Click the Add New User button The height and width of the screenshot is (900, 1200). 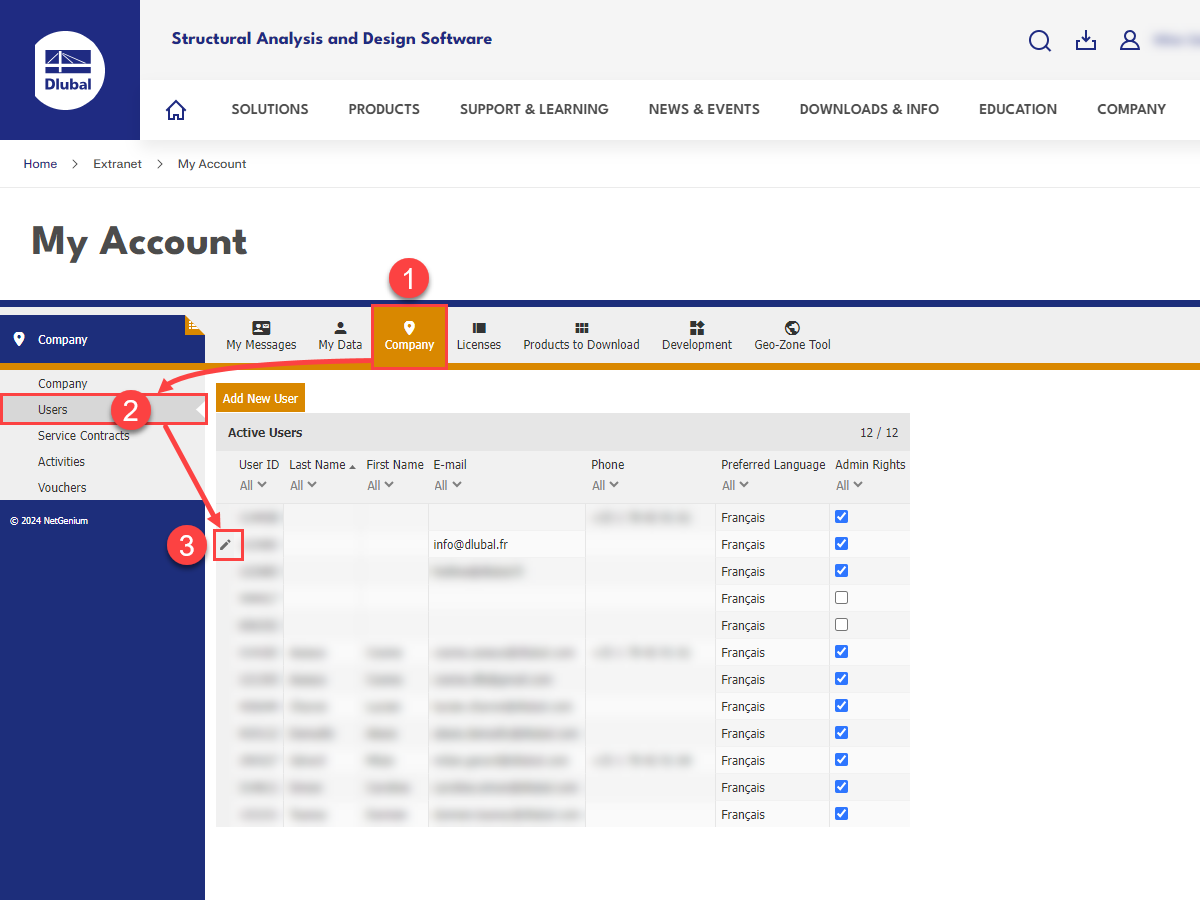pyautogui.click(x=260, y=398)
